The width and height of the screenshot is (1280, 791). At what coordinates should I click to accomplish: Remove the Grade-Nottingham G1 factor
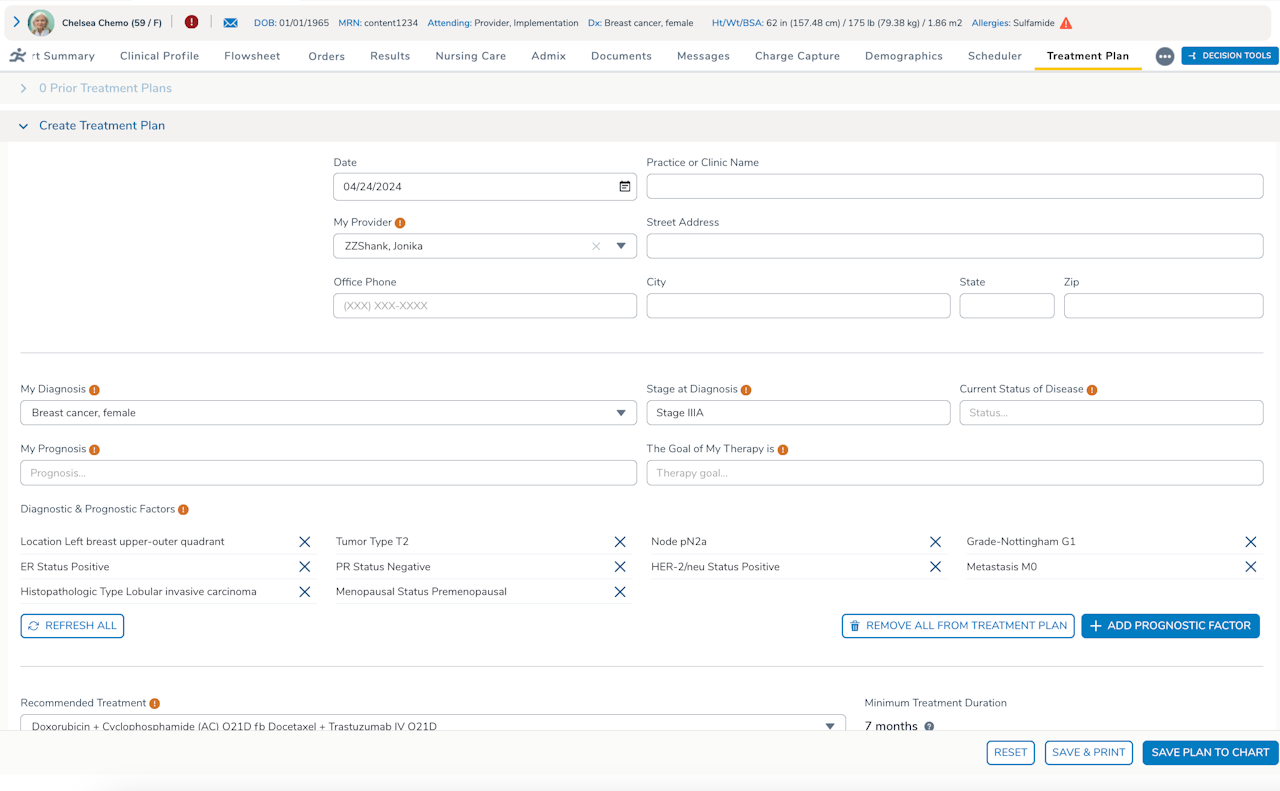click(x=1250, y=542)
